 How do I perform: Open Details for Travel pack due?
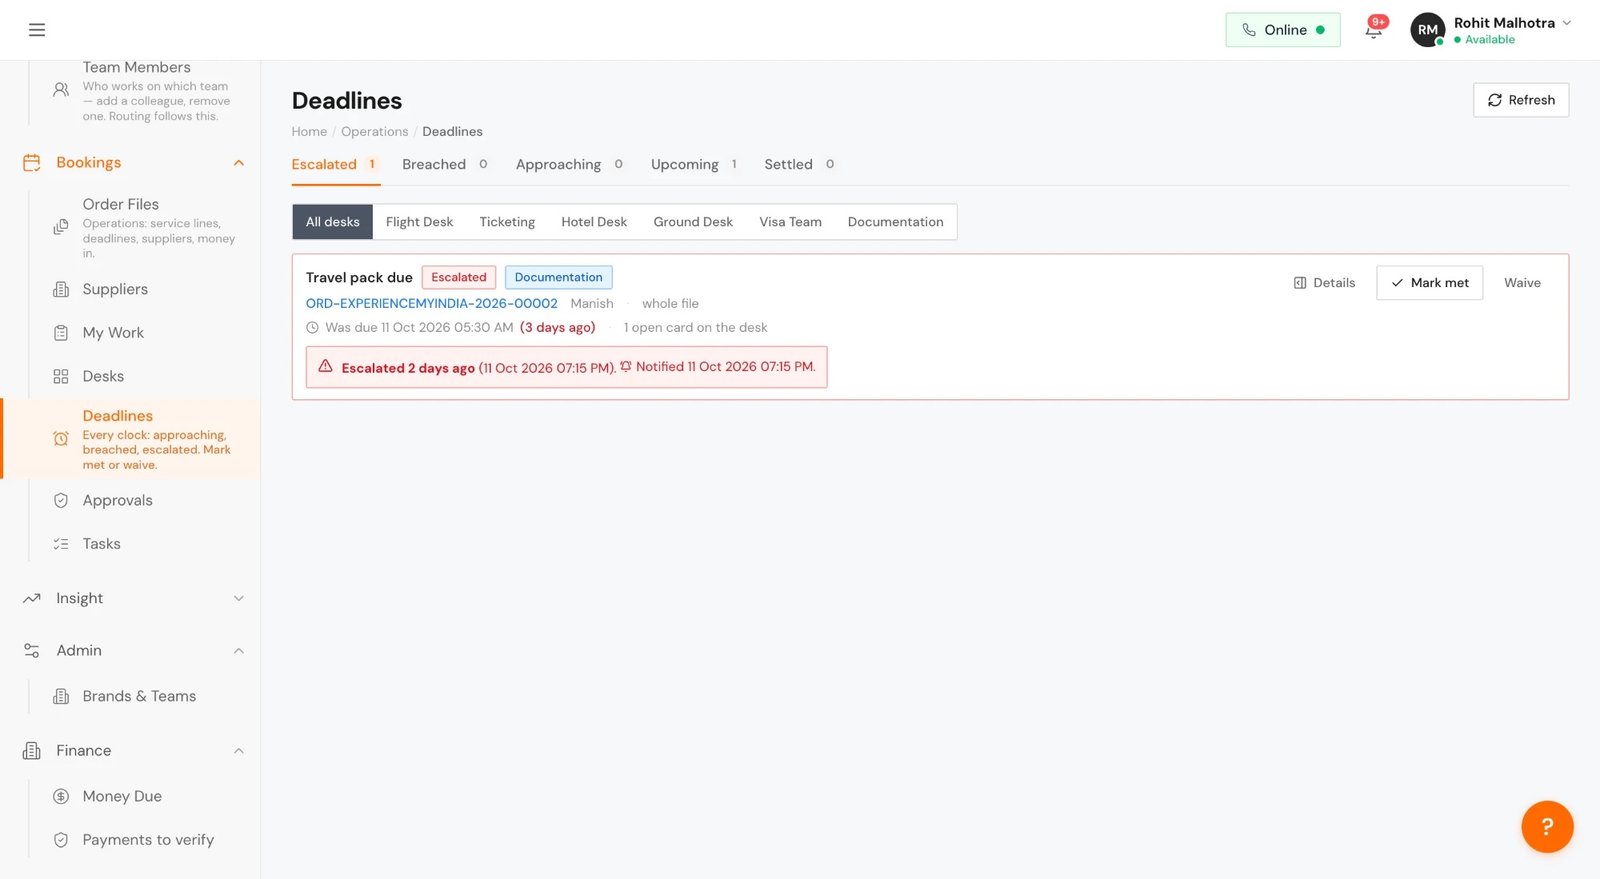[x=1324, y=283]
